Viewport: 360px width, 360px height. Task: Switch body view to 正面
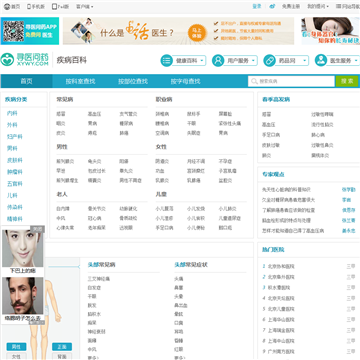pos(62,347)
